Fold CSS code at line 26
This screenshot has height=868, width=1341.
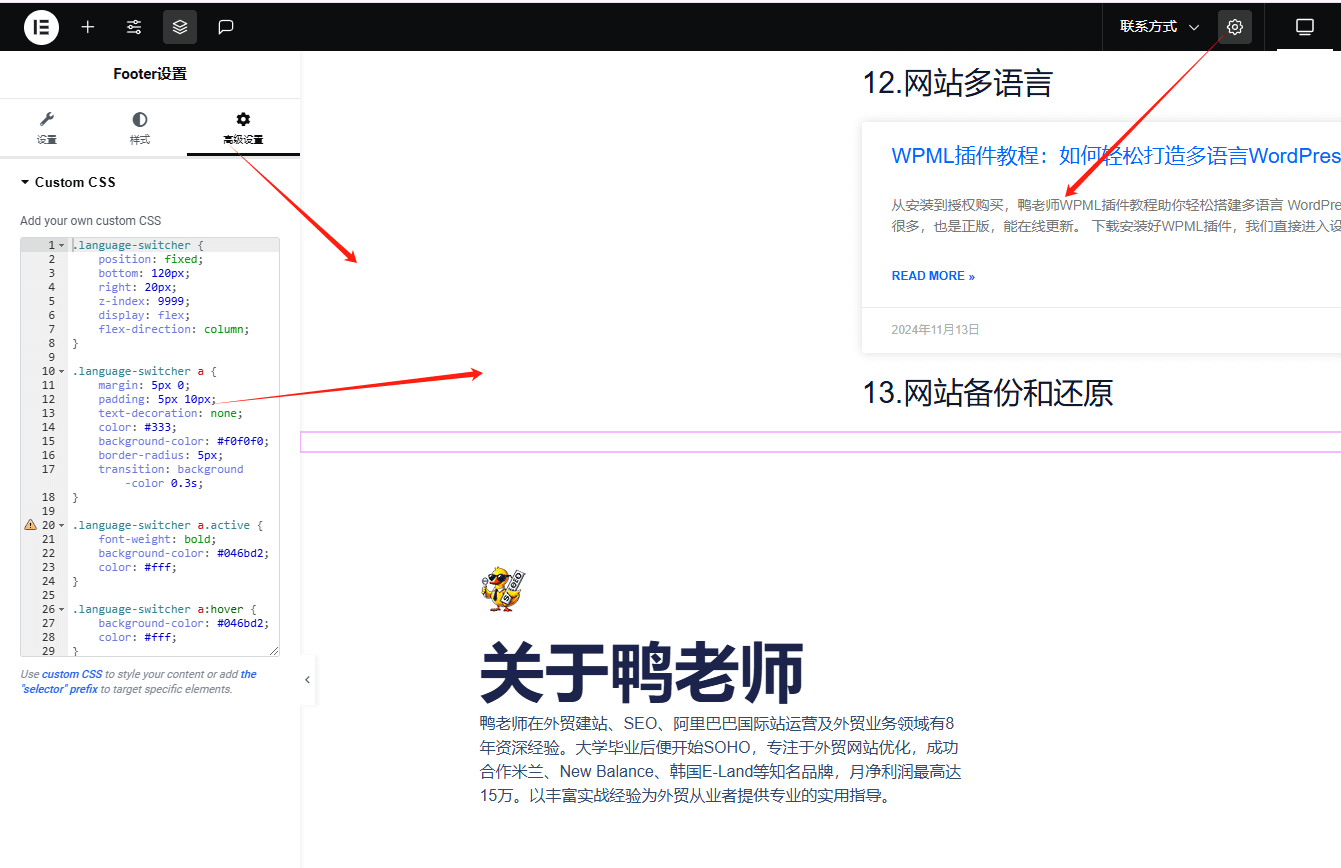point(61,609)
